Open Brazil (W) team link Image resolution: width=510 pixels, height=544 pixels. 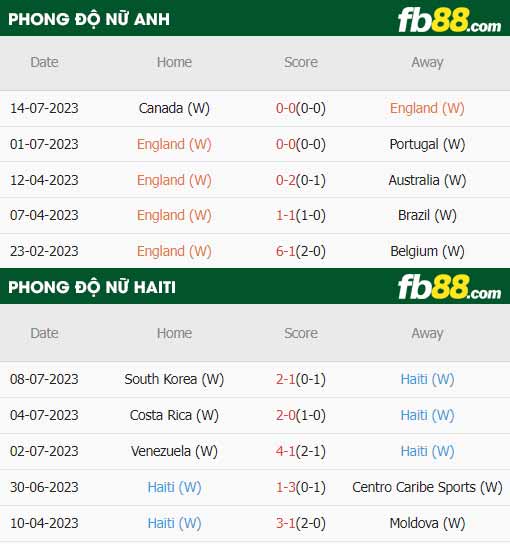pyautogui.click(x=427, y=215)
